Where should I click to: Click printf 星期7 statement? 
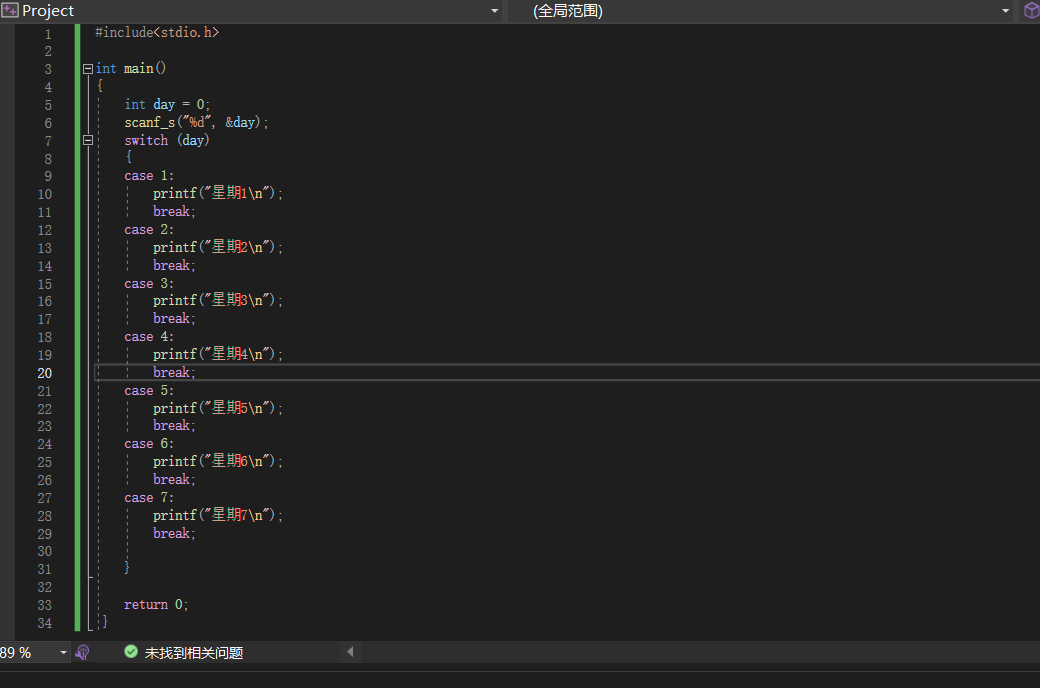point(218,515)
